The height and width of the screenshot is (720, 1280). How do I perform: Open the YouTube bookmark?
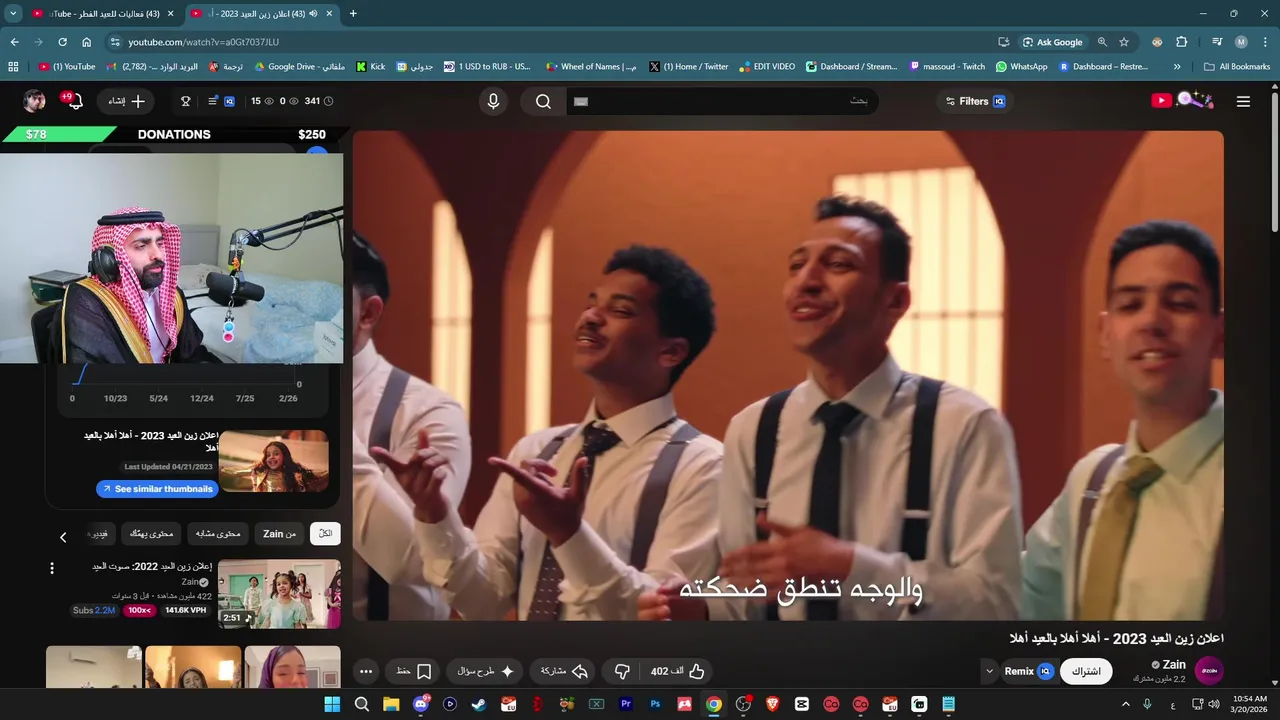67,67
